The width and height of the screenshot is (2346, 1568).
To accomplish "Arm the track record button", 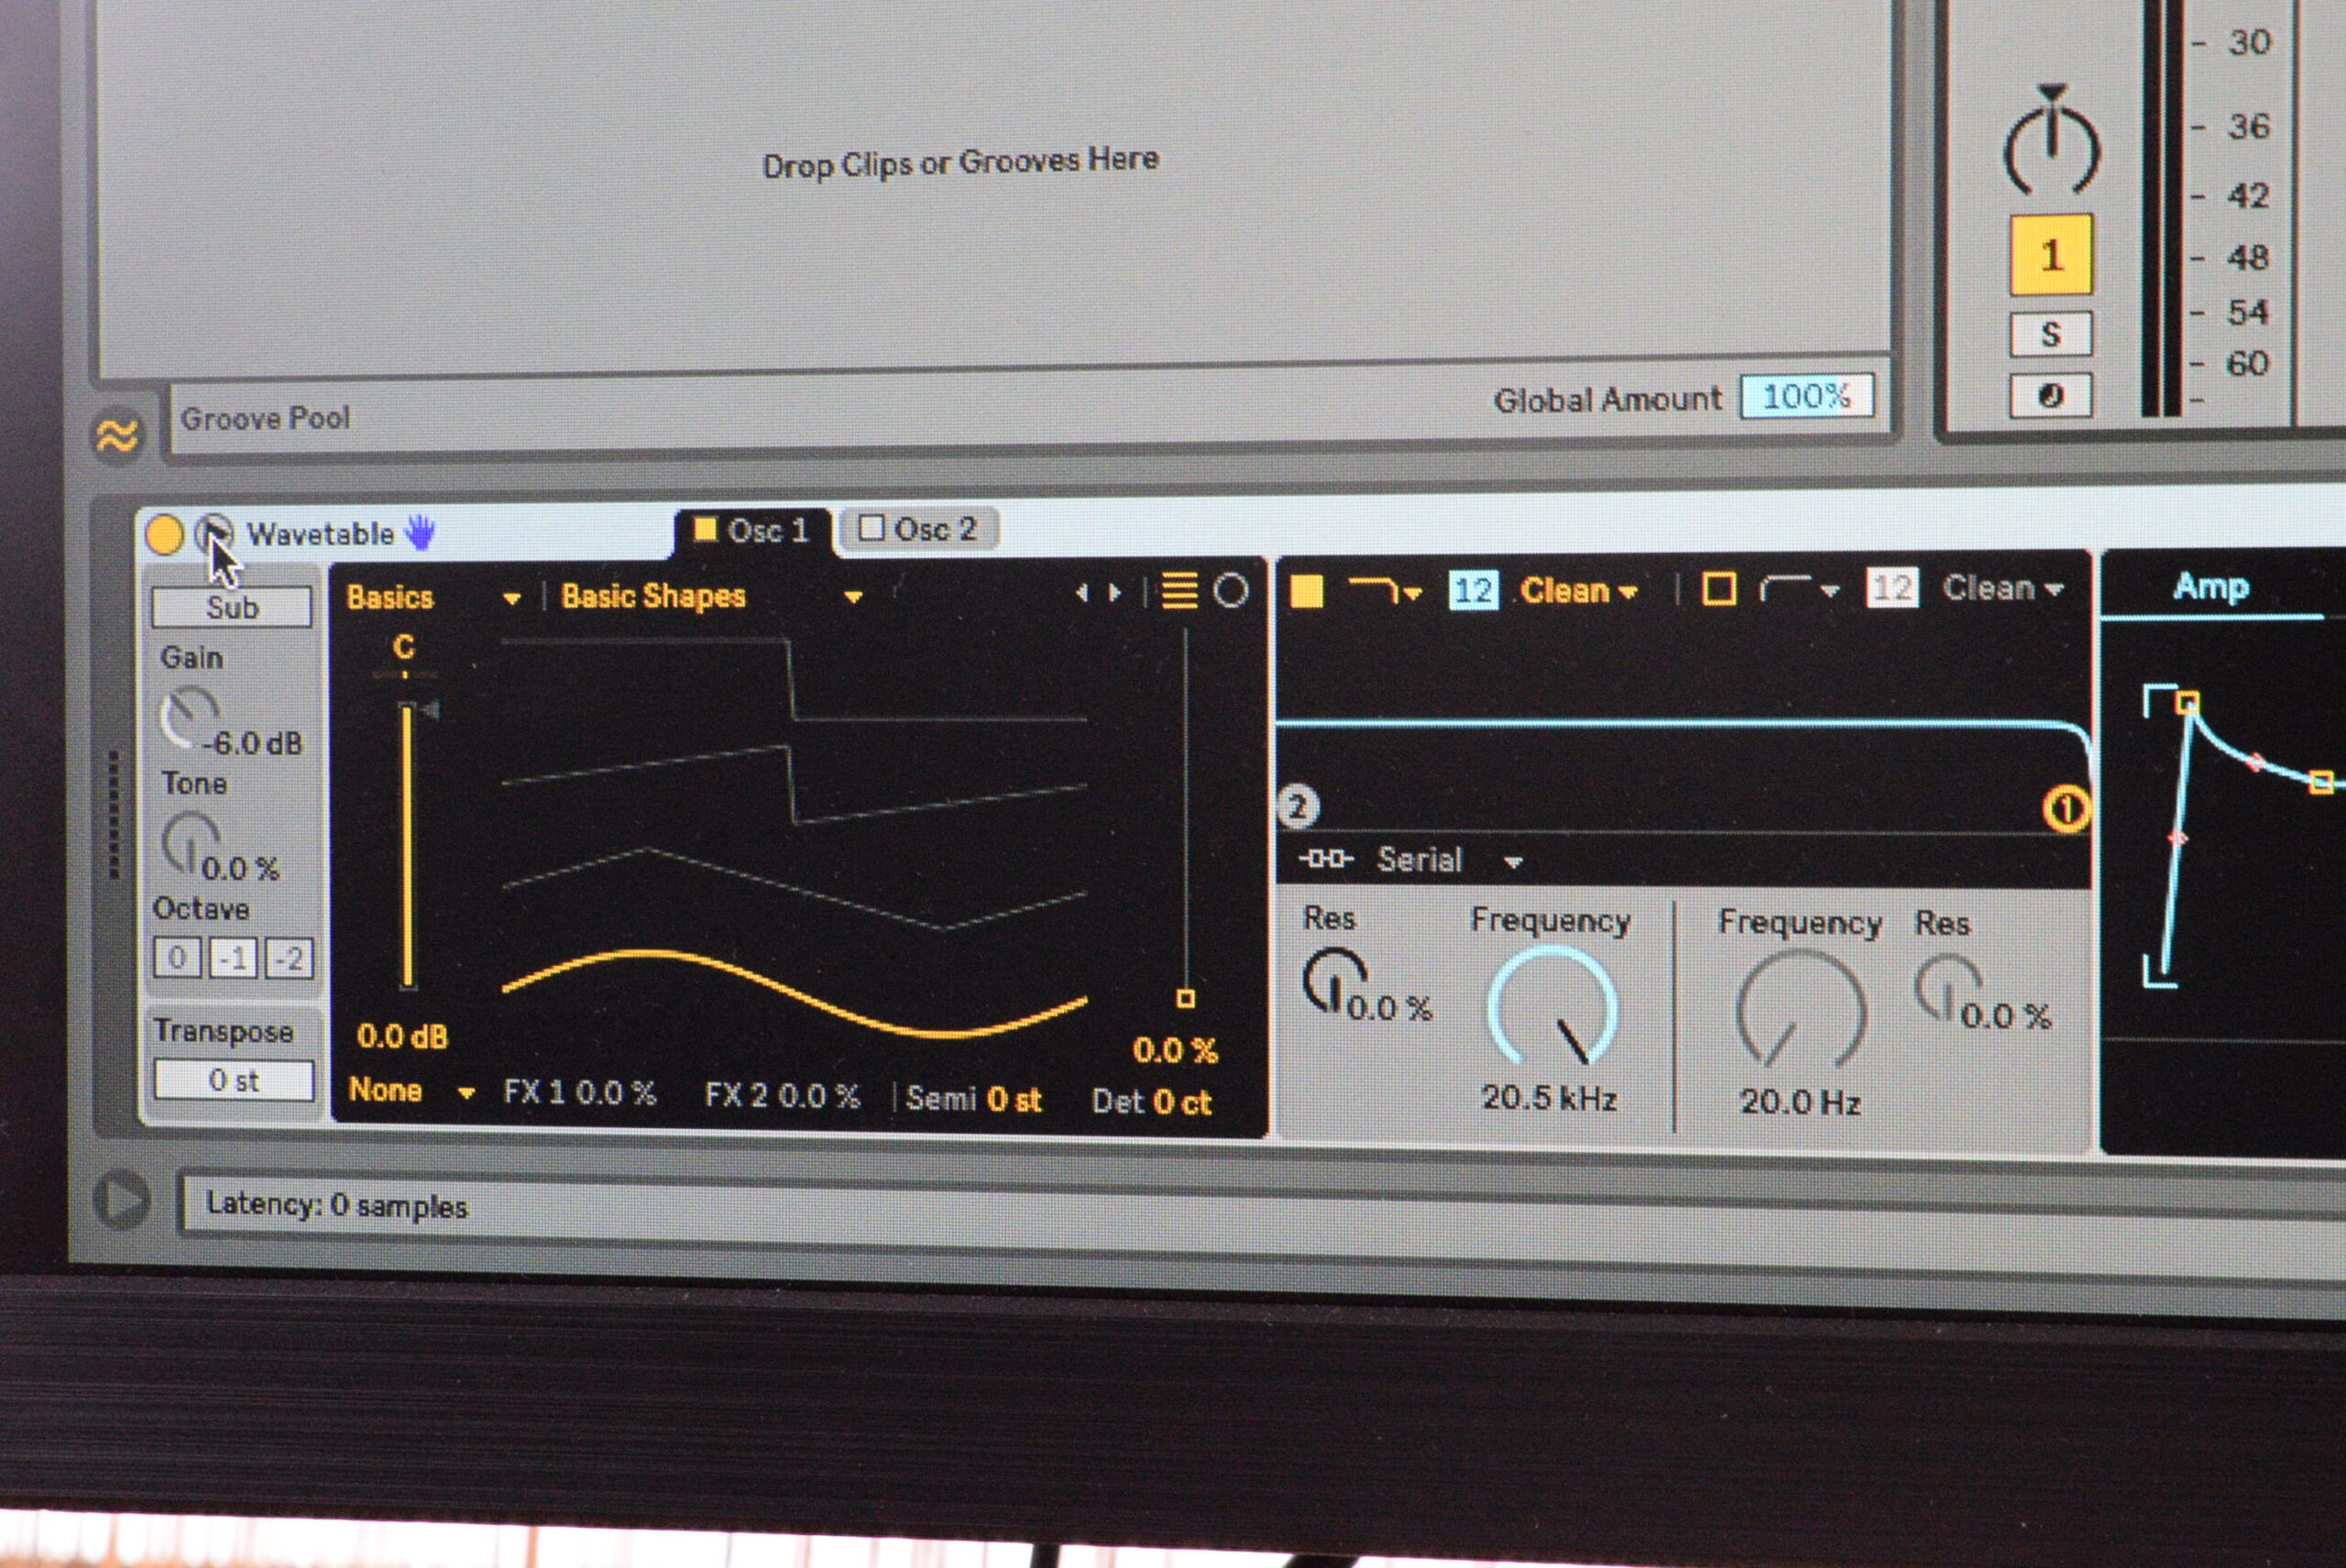I will point(2050,396).
